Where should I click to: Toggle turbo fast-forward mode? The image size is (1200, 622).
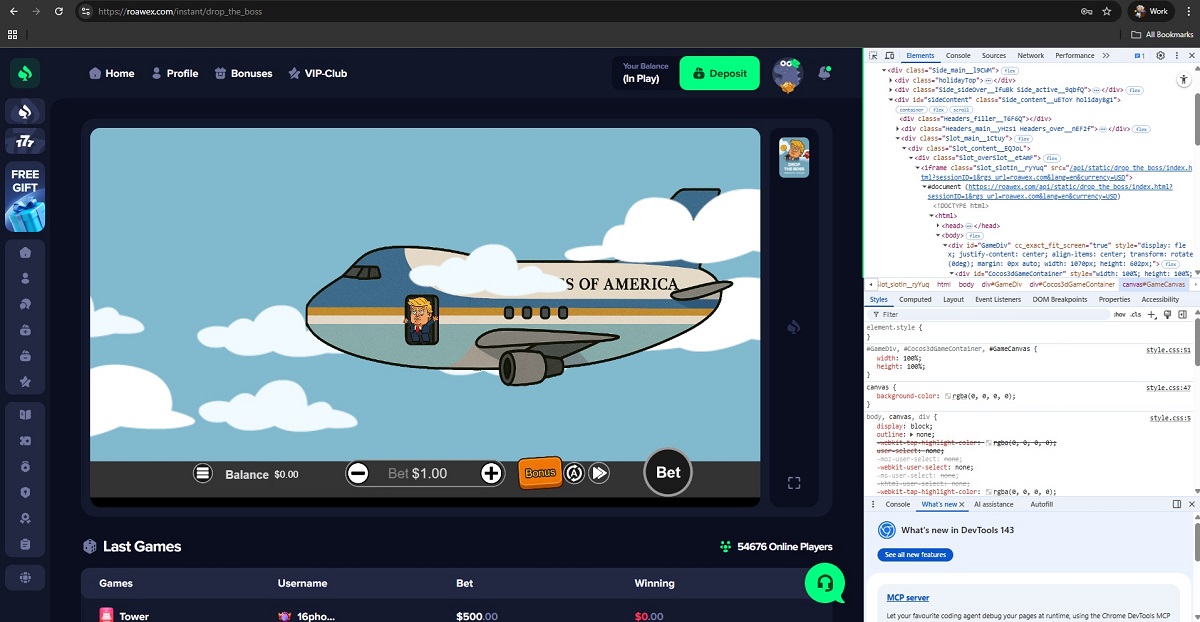coord(599,473)
